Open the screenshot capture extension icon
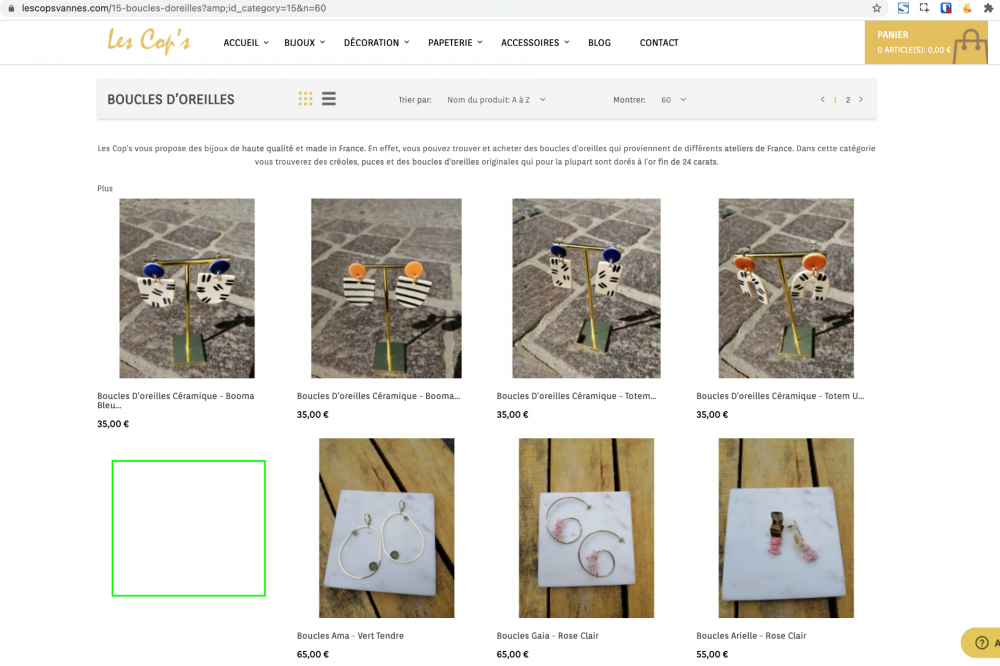This screenshot has width=1000, height=666. [924, 8]
